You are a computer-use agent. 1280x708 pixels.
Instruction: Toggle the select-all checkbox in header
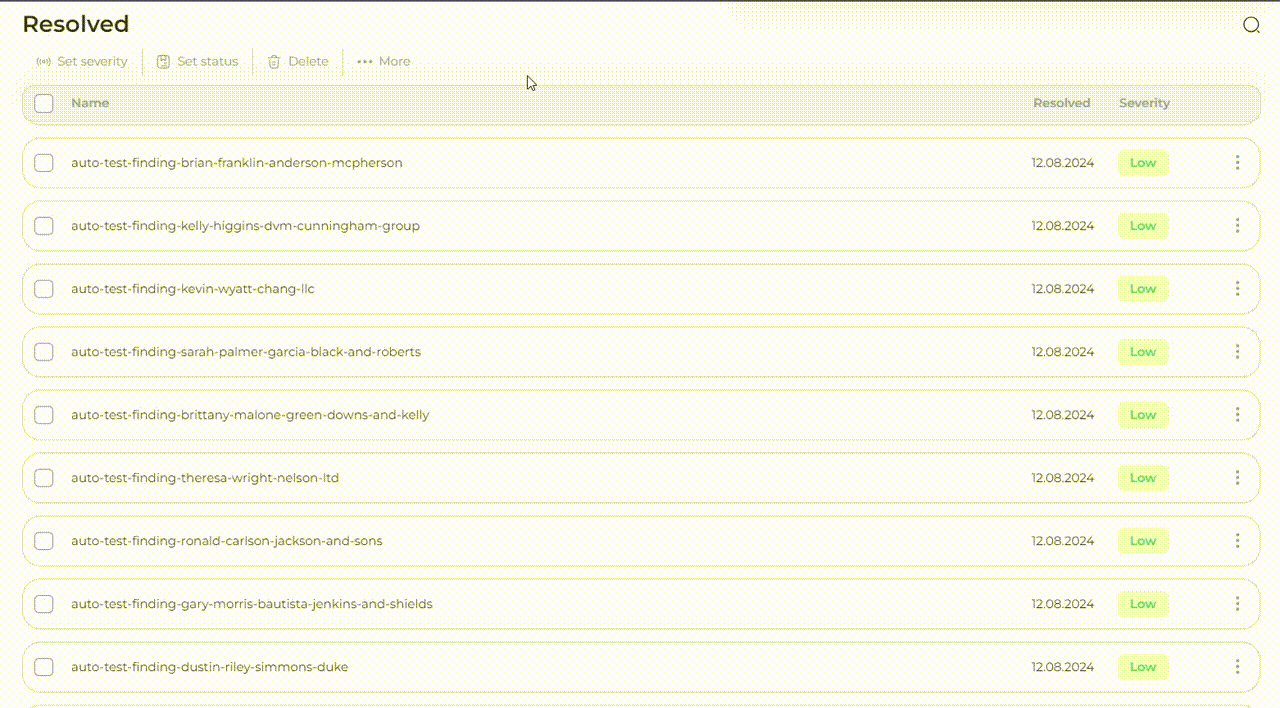pyautogui.click(x=44, y=103)
